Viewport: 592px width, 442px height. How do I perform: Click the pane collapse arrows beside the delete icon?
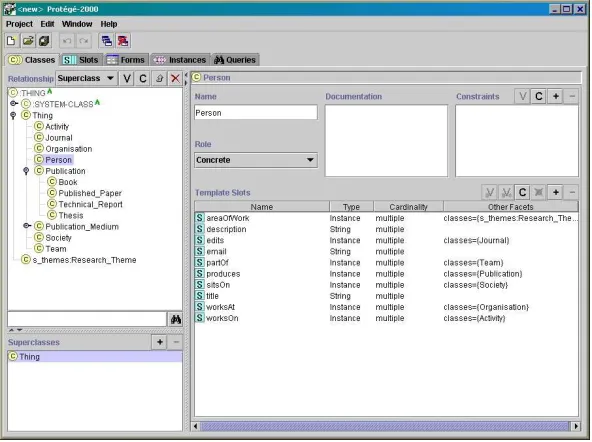(186, 79)
